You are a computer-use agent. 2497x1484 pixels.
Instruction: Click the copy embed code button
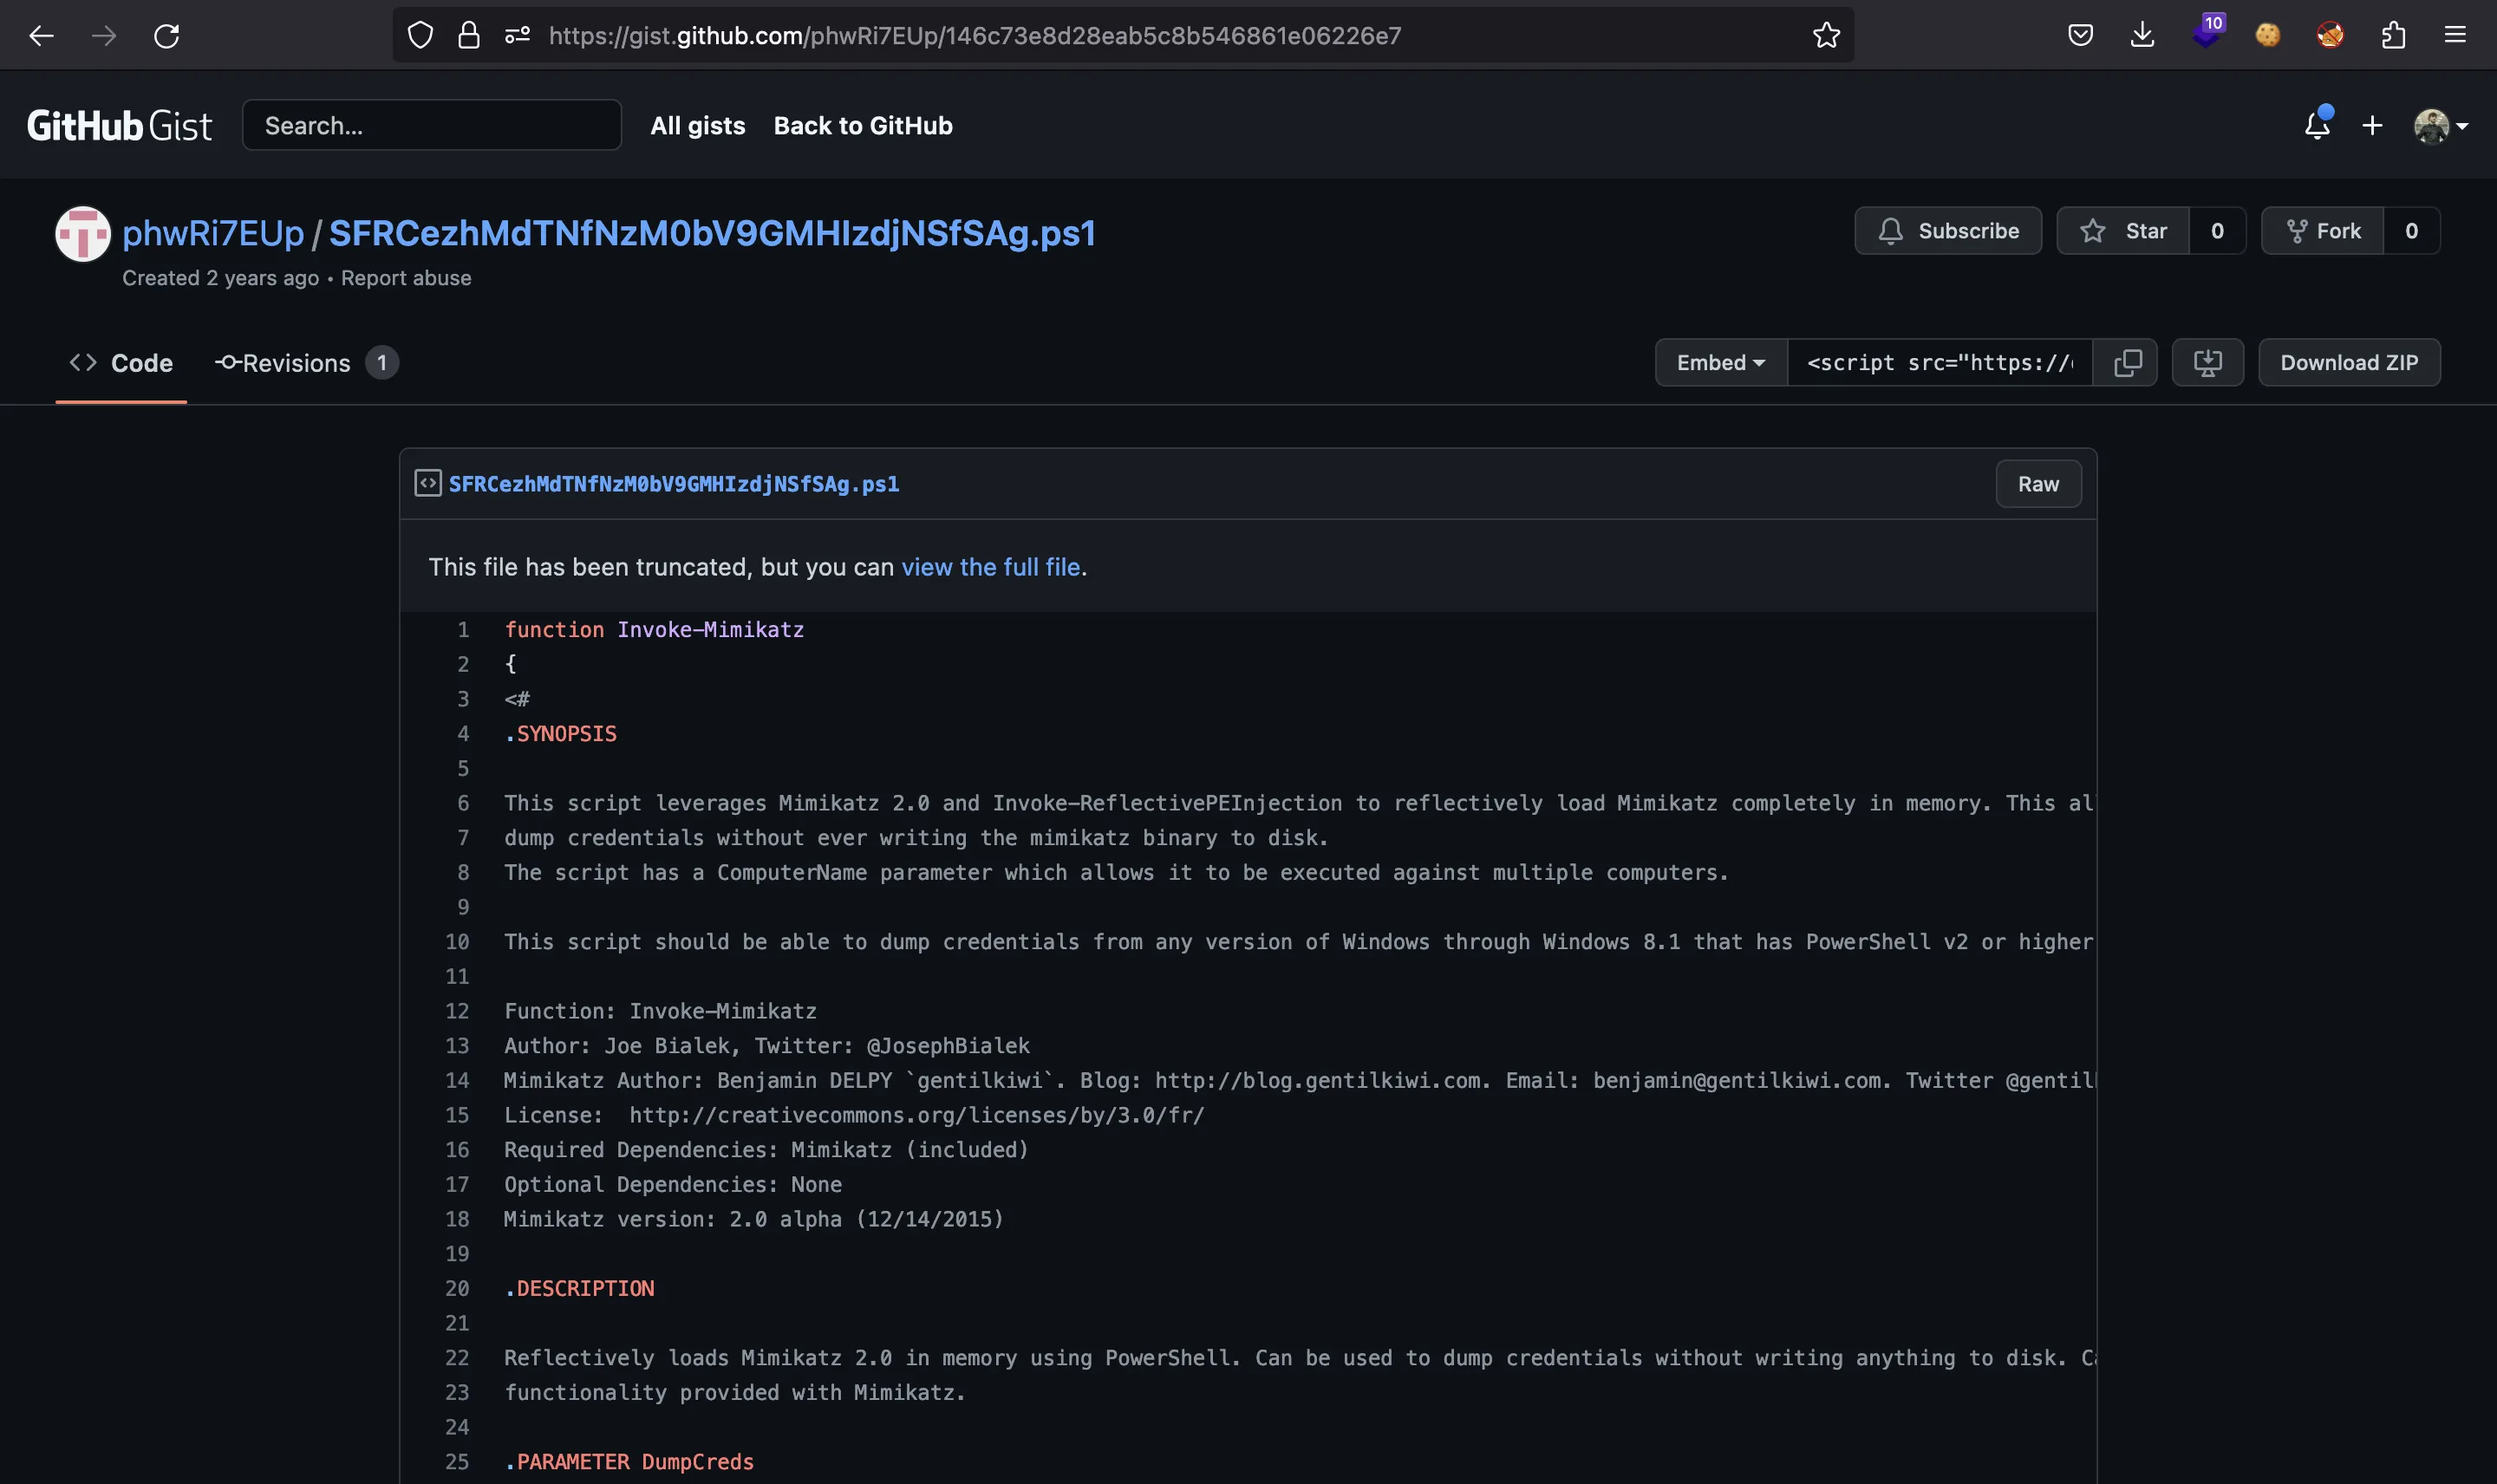(x=2126, y=362)
